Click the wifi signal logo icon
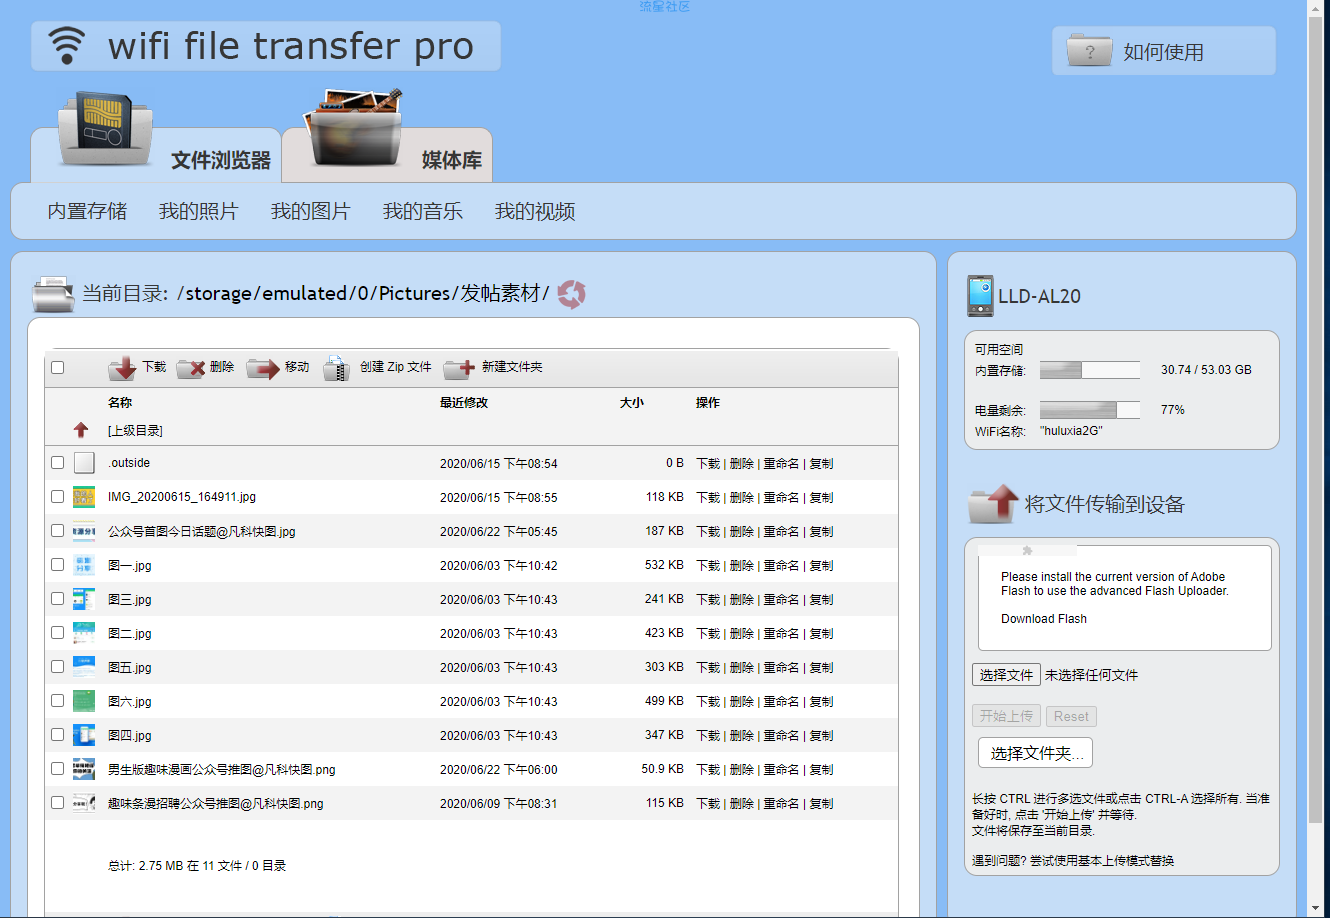Viewport: 1330px width, 918px height. point(67,46)
